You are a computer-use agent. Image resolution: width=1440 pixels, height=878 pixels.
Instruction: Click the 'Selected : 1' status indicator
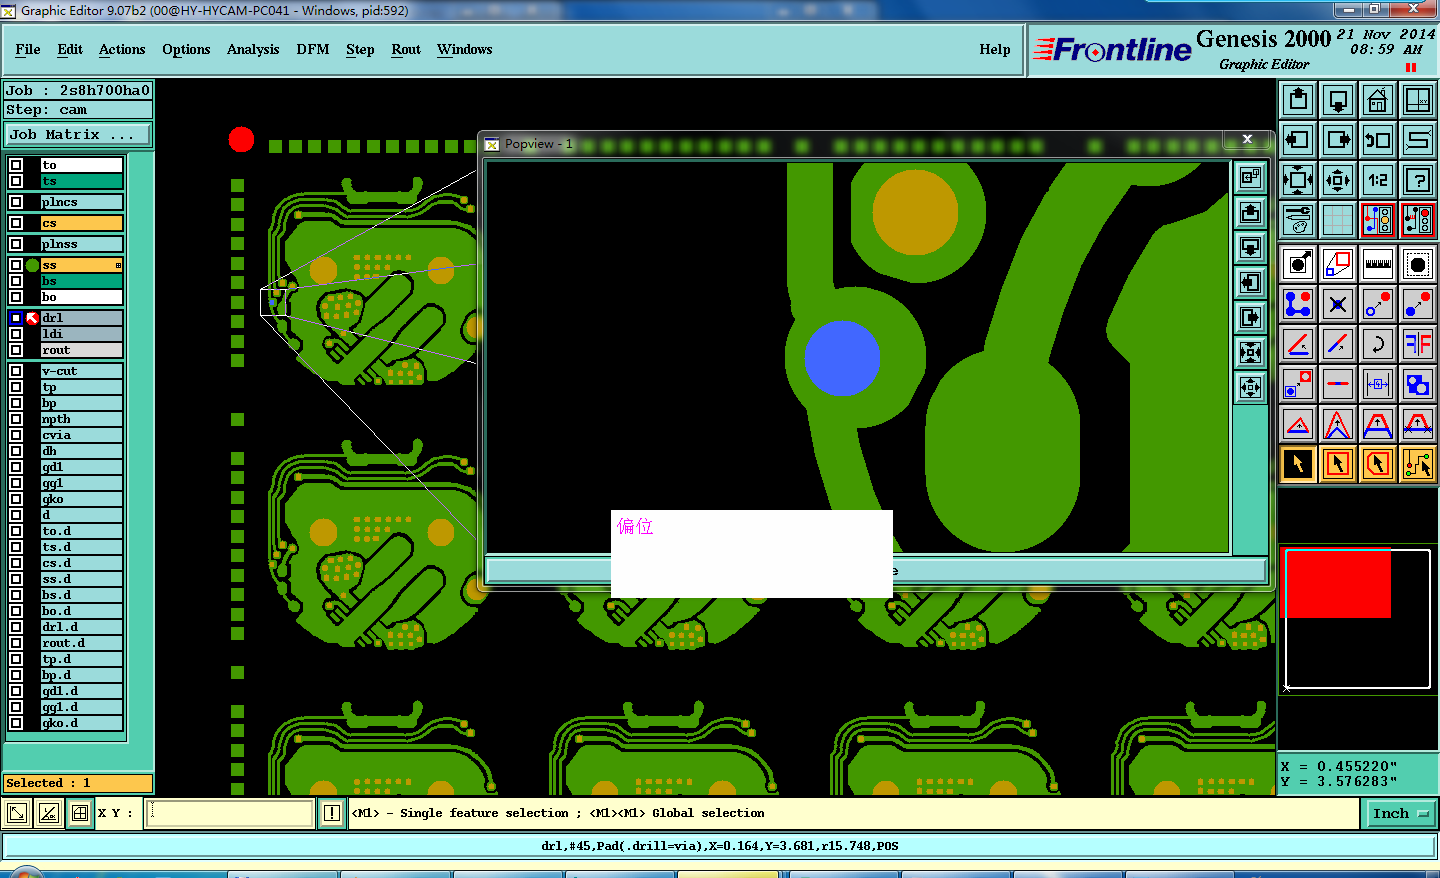click(x=78, y=783)
